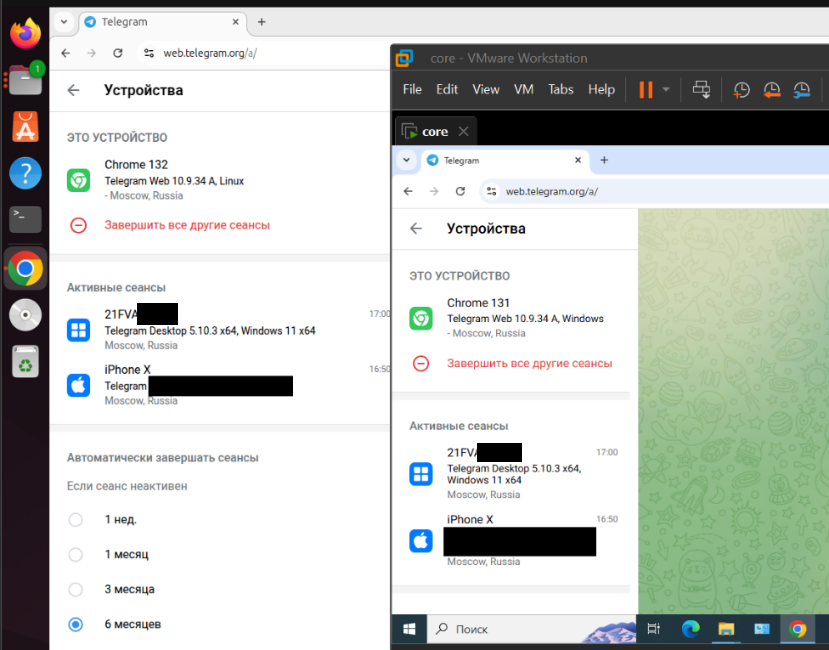Choose the 1 месяц auto-terminate option
The width and height of the screenshot is (829, 650).
(75, 554)
